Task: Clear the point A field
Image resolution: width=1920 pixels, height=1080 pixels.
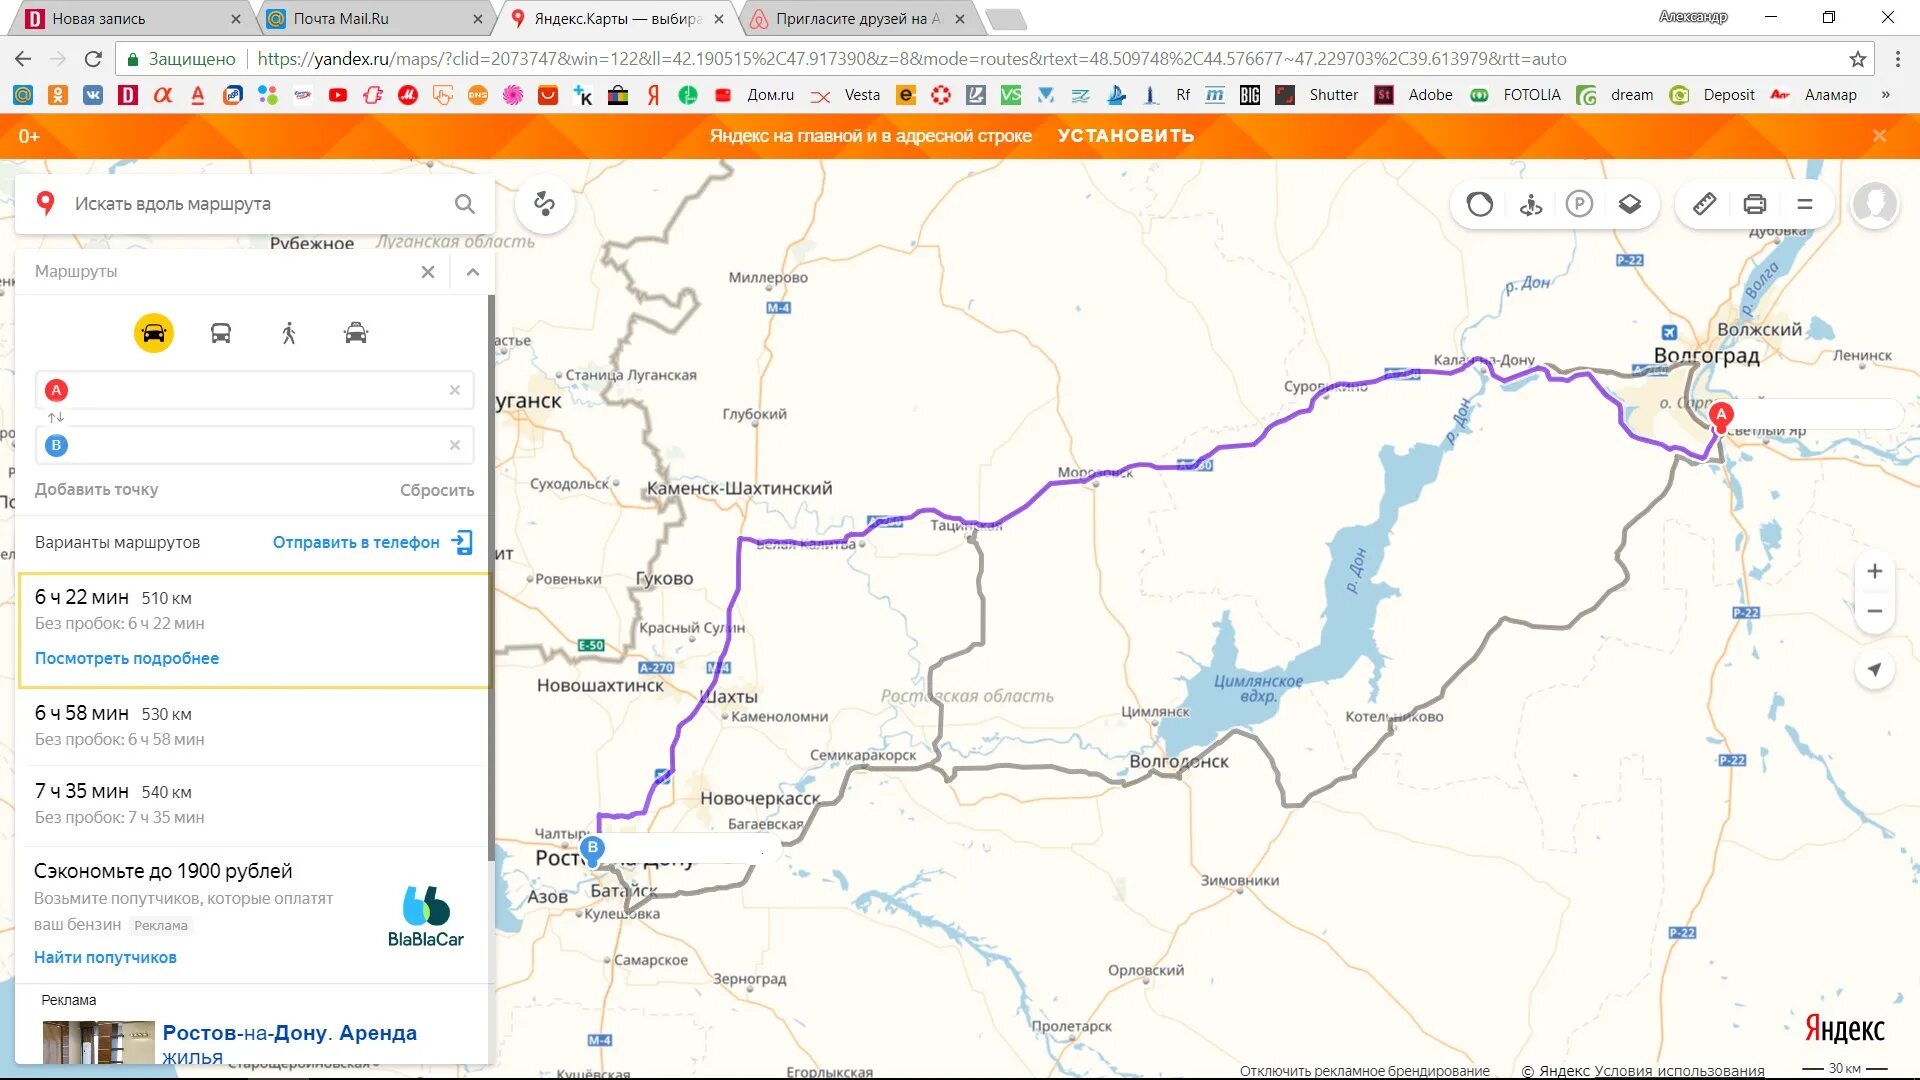Action: [x=455, y=390]
